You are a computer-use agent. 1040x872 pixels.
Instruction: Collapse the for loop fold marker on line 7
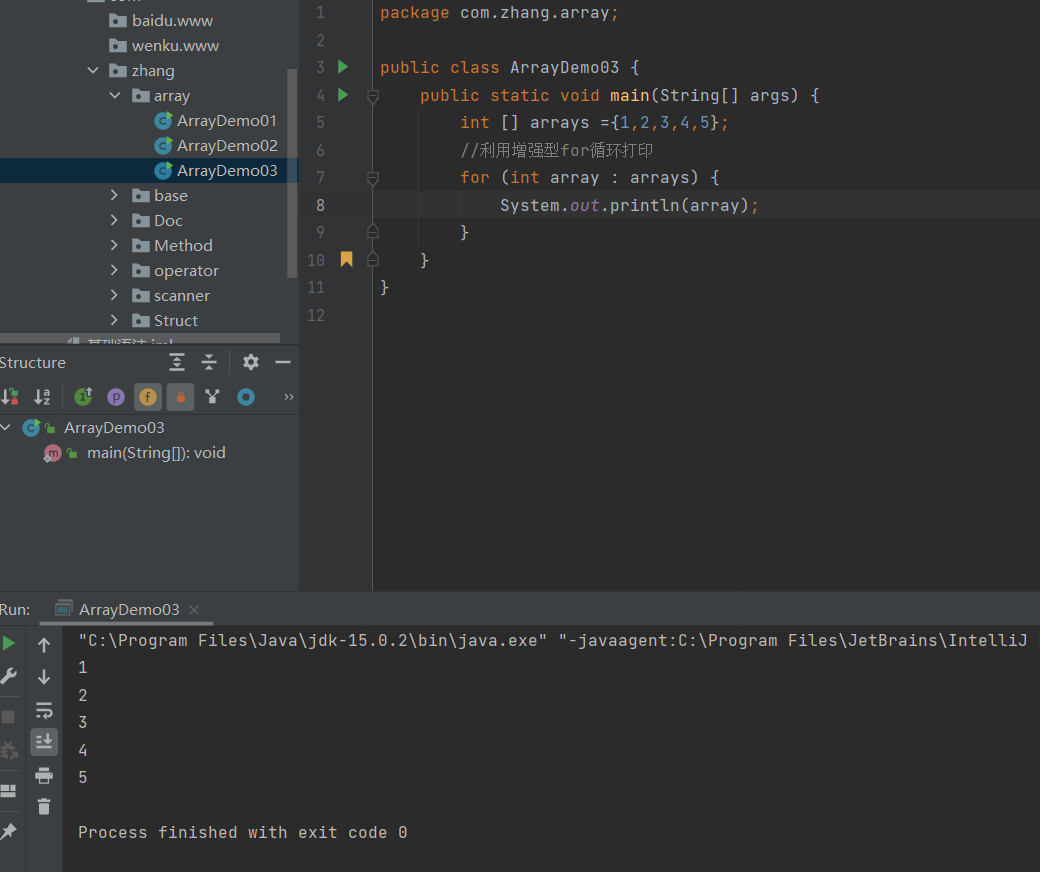(x=373, y=178)
